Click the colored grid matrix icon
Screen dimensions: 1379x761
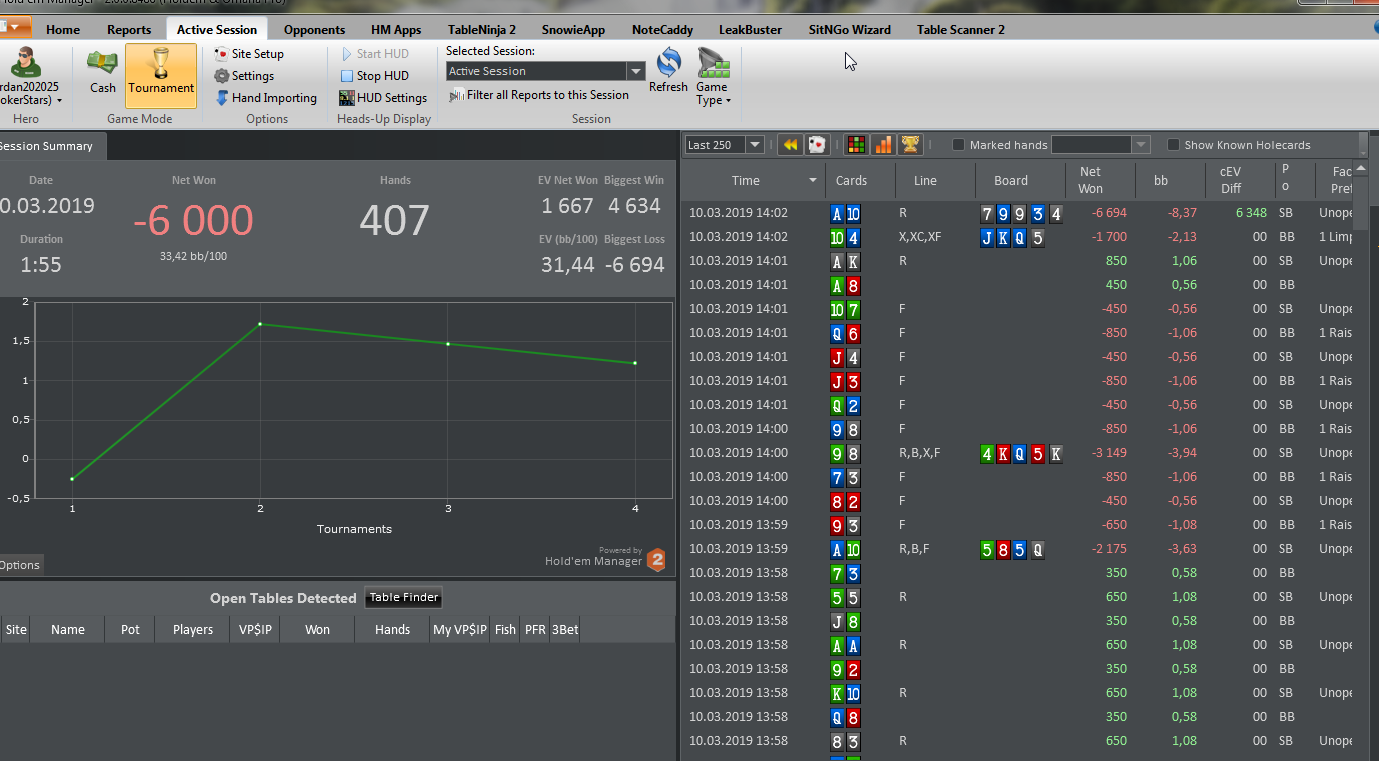coord(856,145)
